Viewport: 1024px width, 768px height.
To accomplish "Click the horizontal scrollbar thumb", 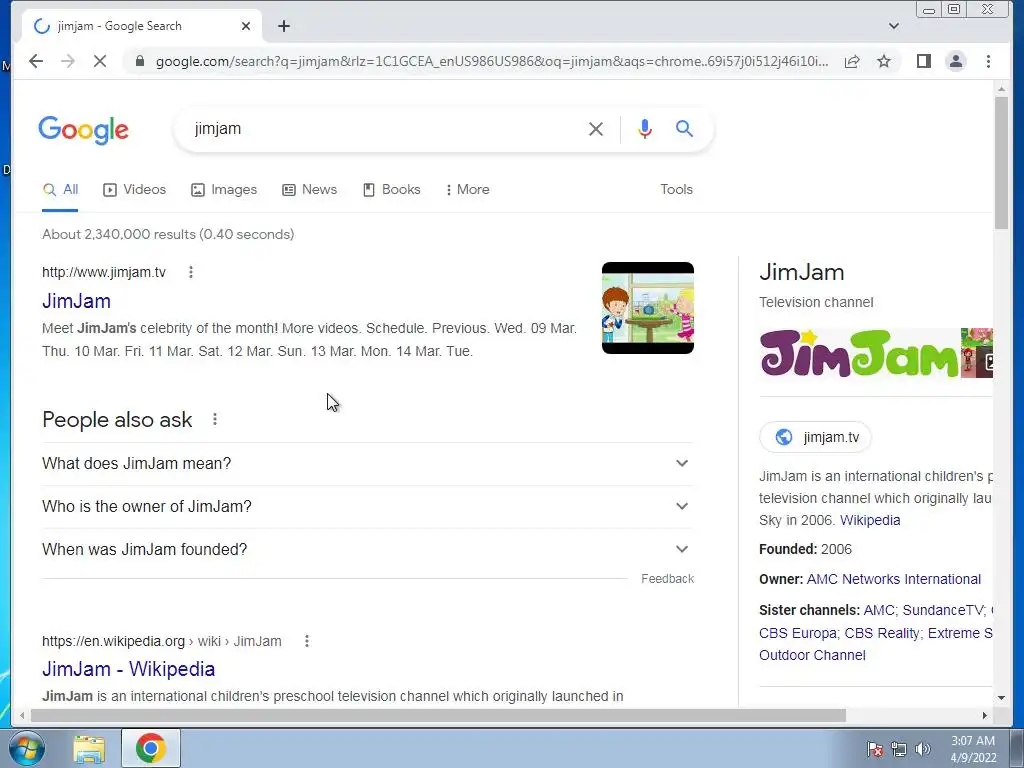I will pyautogui.click(x=438, y=716).
